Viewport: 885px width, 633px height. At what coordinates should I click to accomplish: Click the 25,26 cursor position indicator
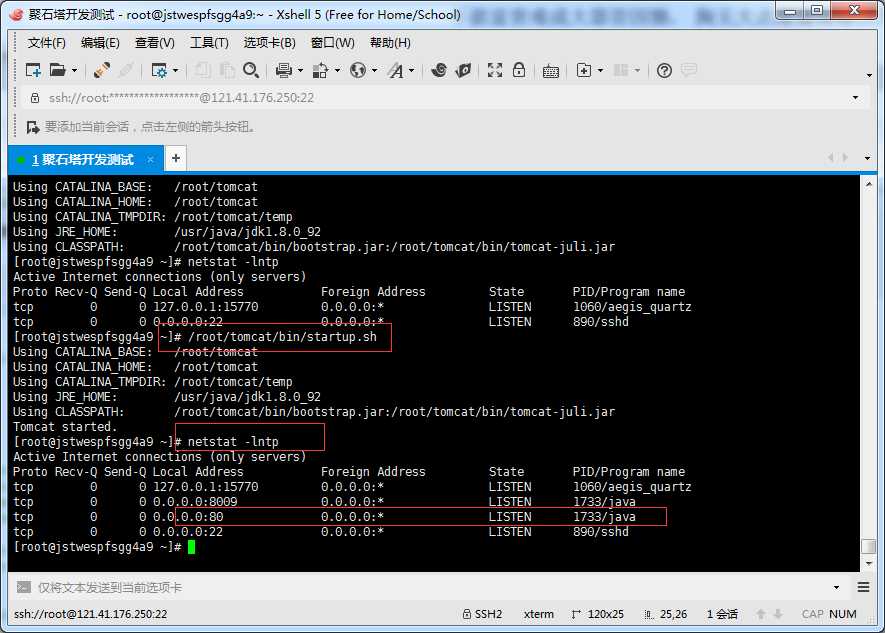pos(666,614)
